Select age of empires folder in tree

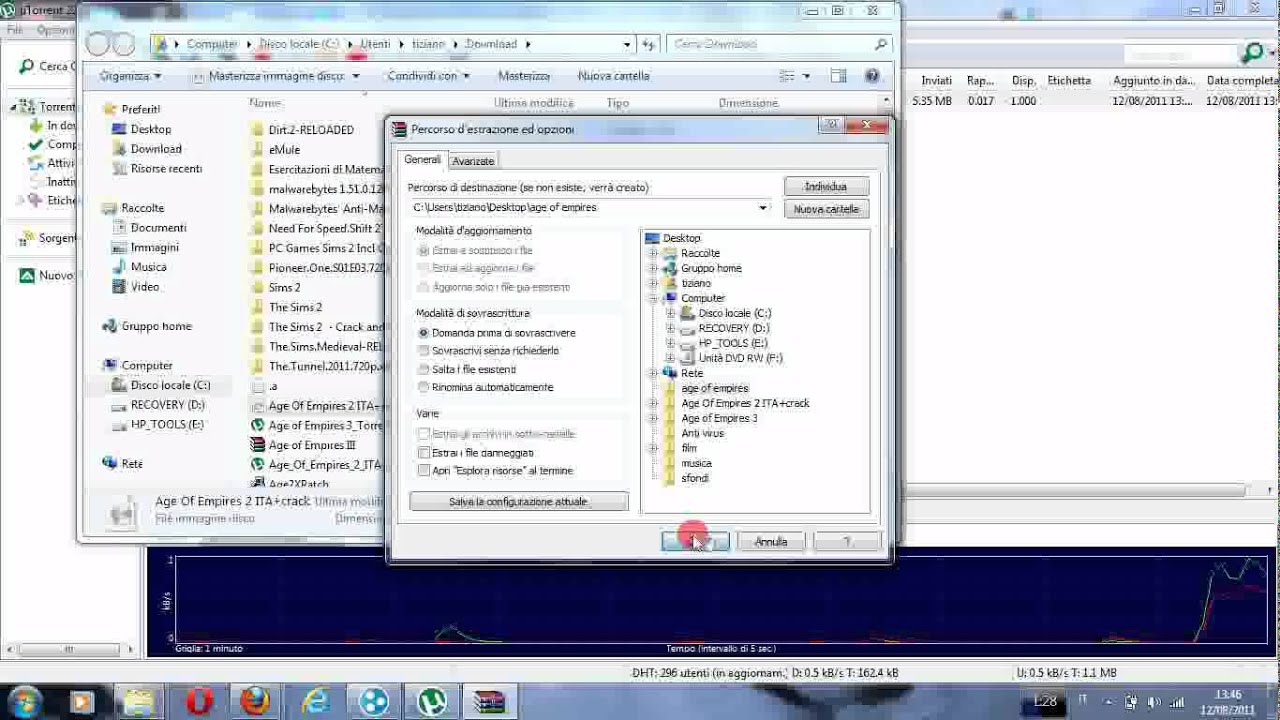click(714, 388)
